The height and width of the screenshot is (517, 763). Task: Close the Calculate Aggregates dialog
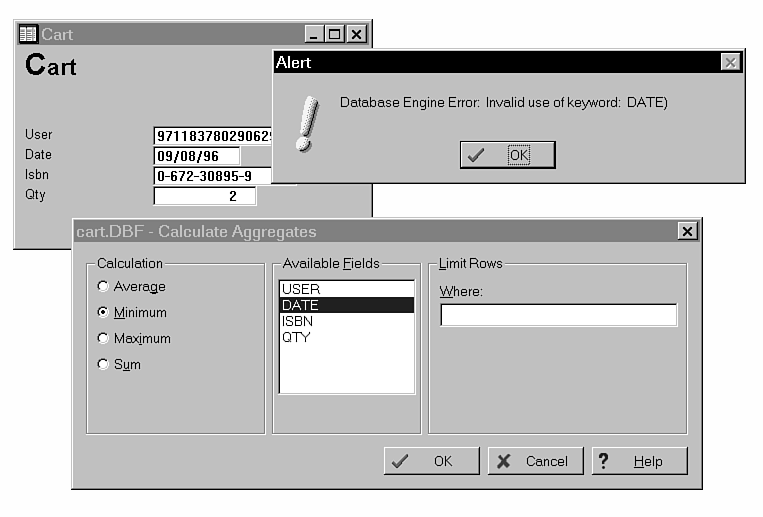pyautogui.click(x=687, y=232)
